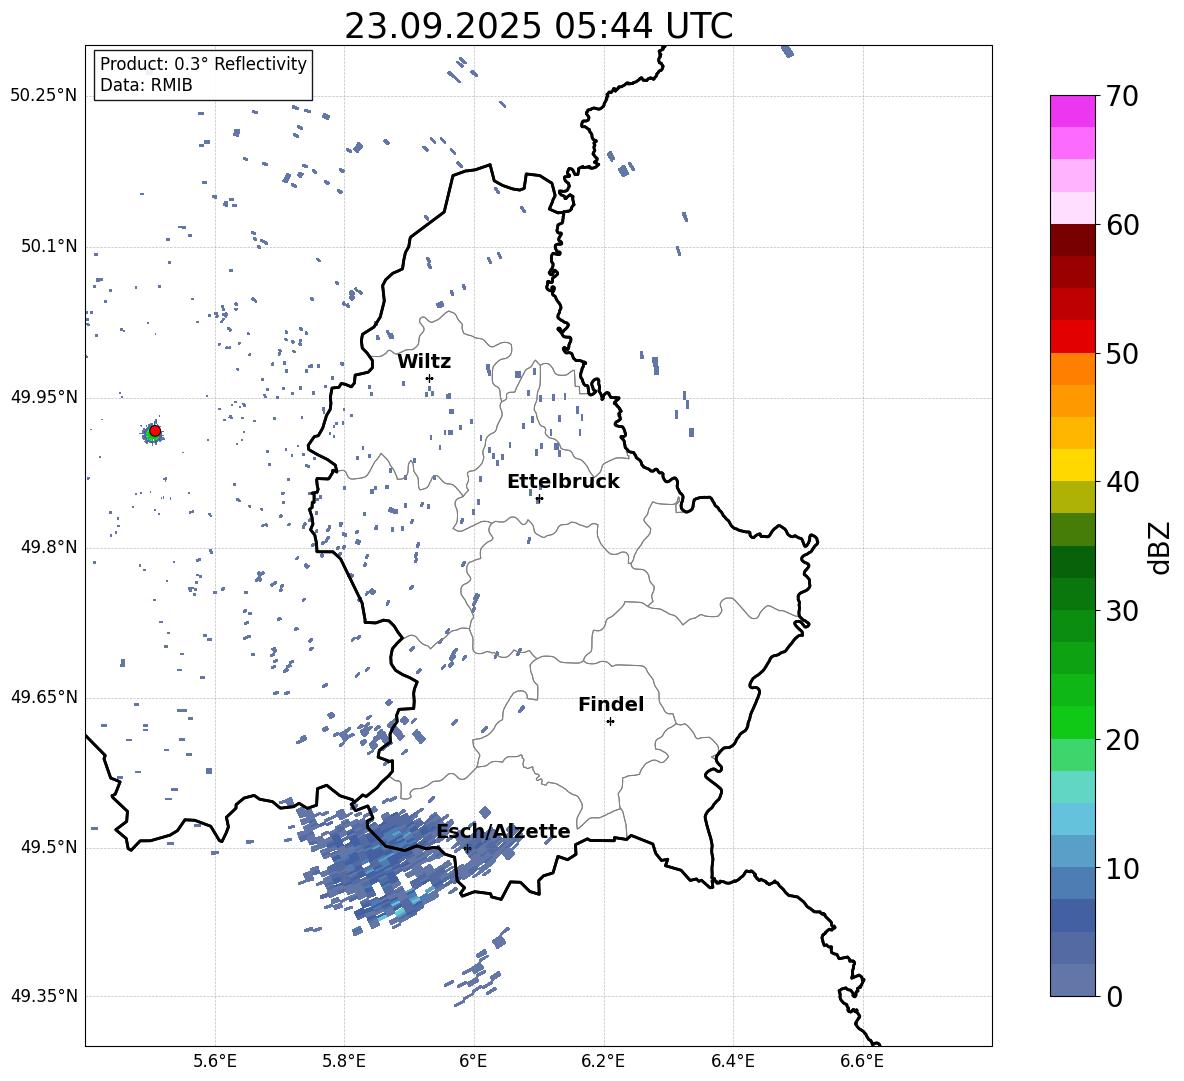Click the 50.1°N latitude label
Viewport: 1184px width, 1081px height.
[48, 246]
